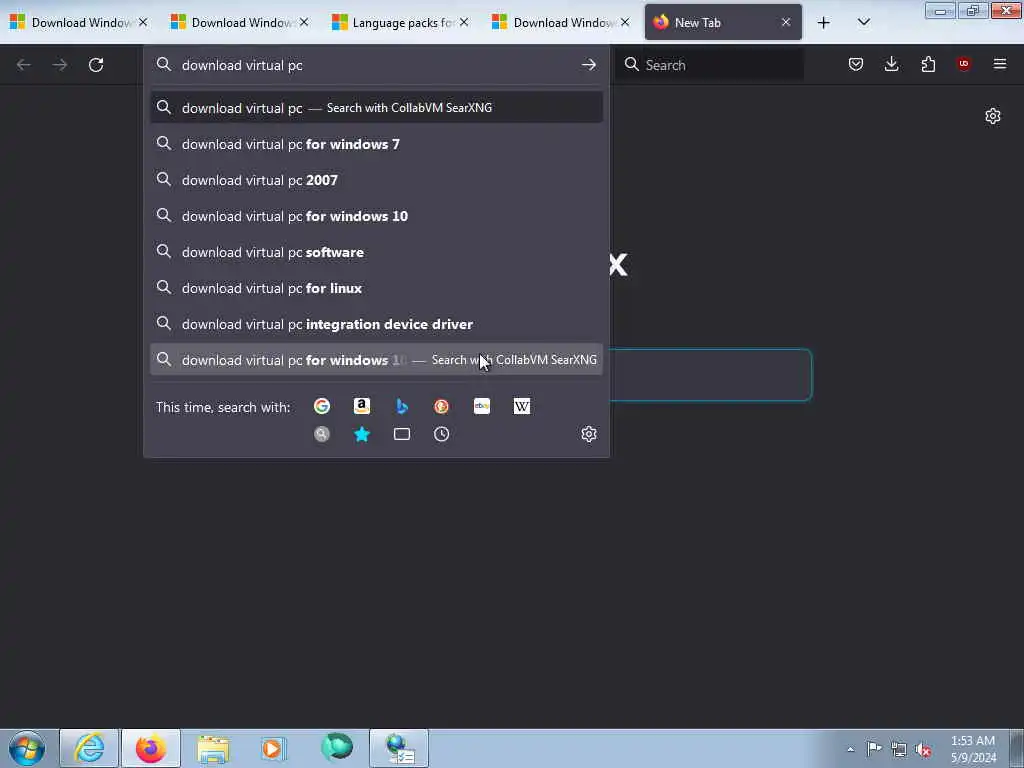Close the New Tab tab
1024x768 pixels.
tap(786, 23)
